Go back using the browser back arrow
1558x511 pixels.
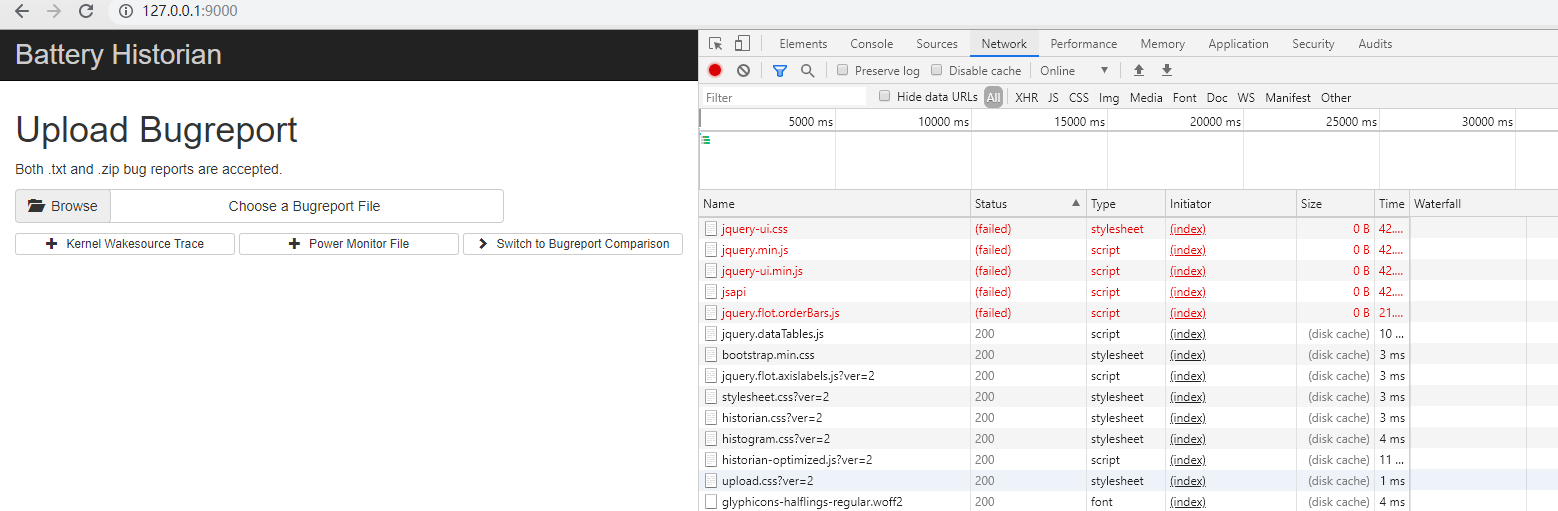[22, 11]
